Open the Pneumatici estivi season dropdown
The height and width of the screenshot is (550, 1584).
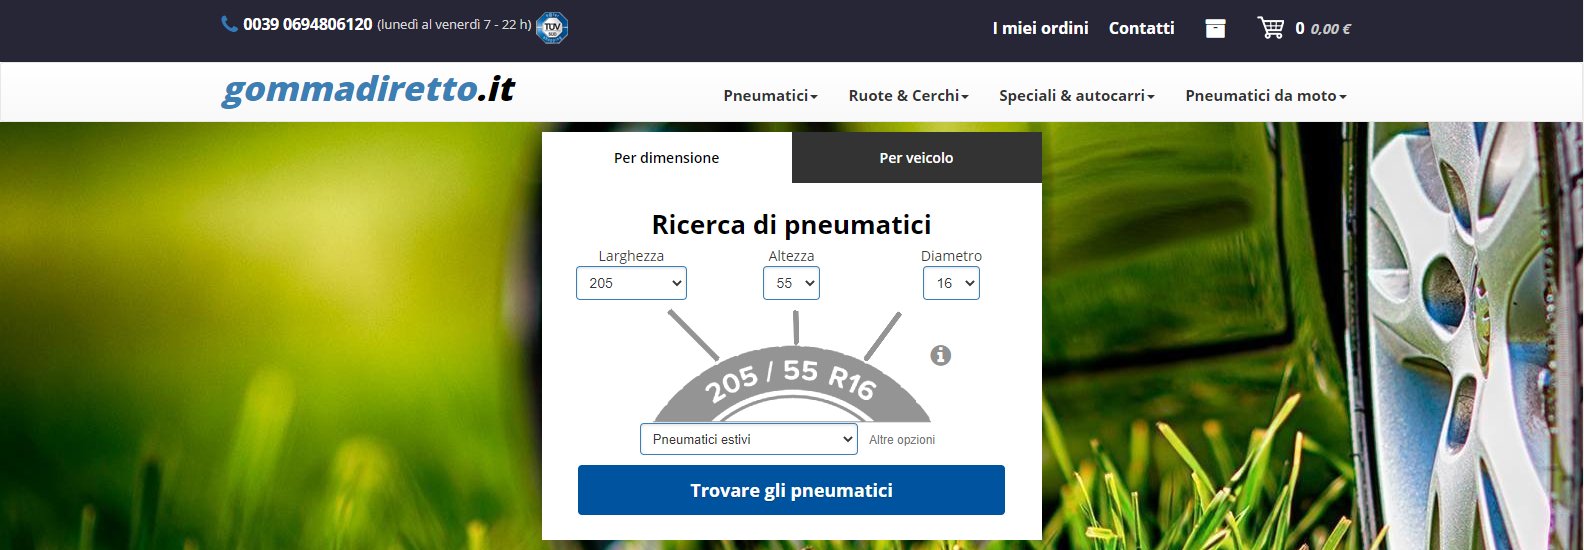click(x=749, y=439)
